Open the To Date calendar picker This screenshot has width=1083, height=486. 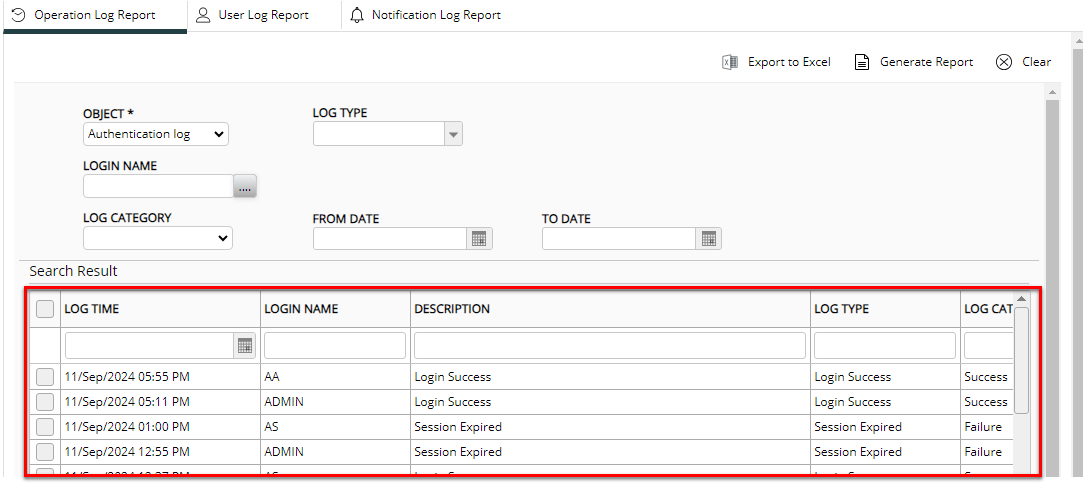point(709,239)
